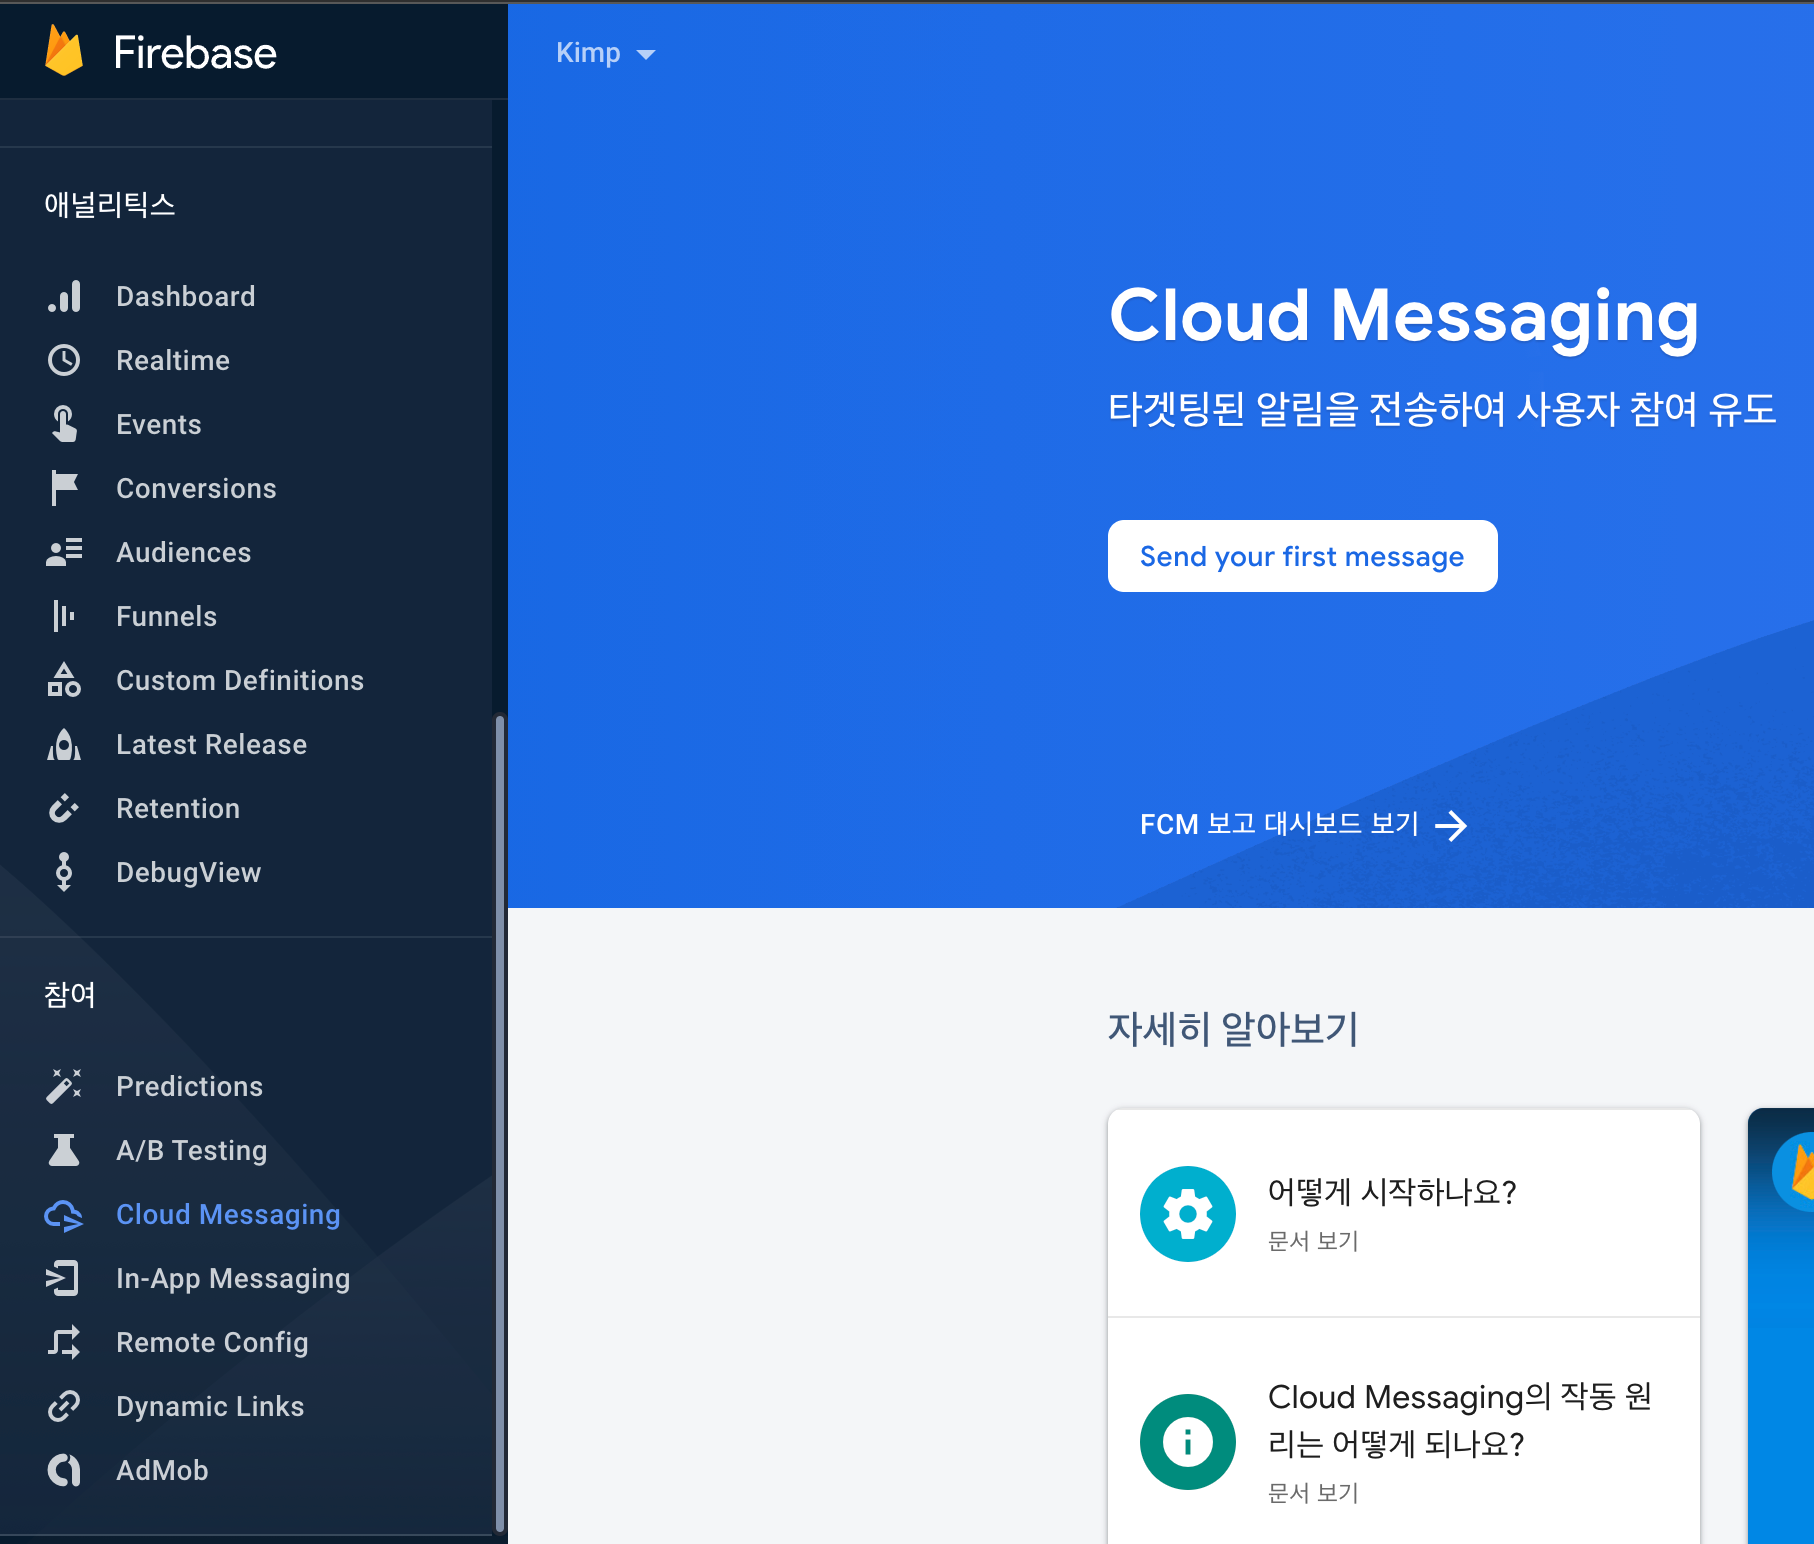Click the teal gear icon in getting-started card
Viewport: 1814px width, 1544px height.
1188,1214
